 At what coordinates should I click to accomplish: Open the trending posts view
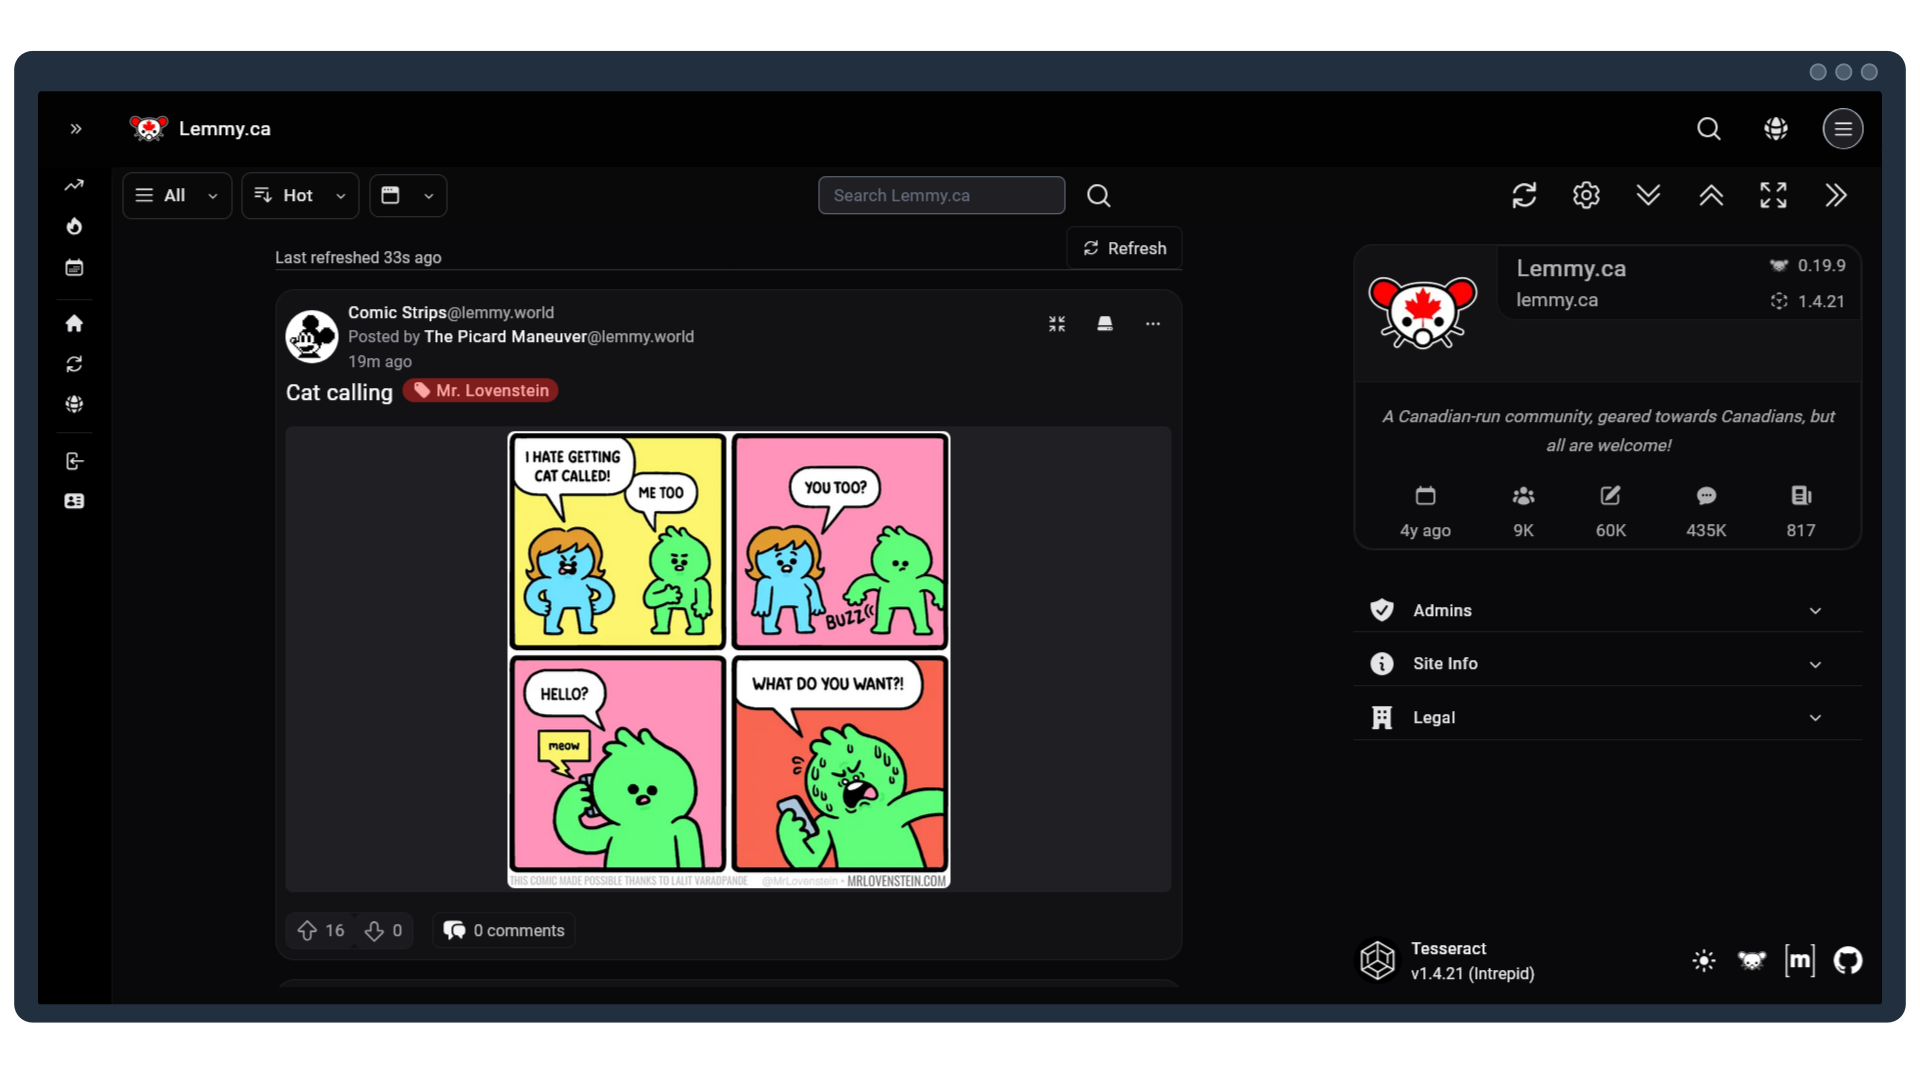(74, 184)
